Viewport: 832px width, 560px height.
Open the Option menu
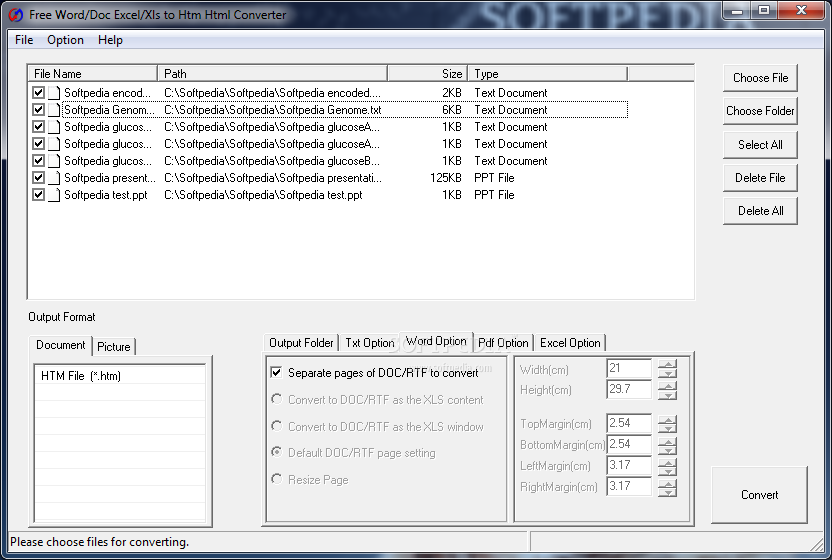click(x=65, y=40)
